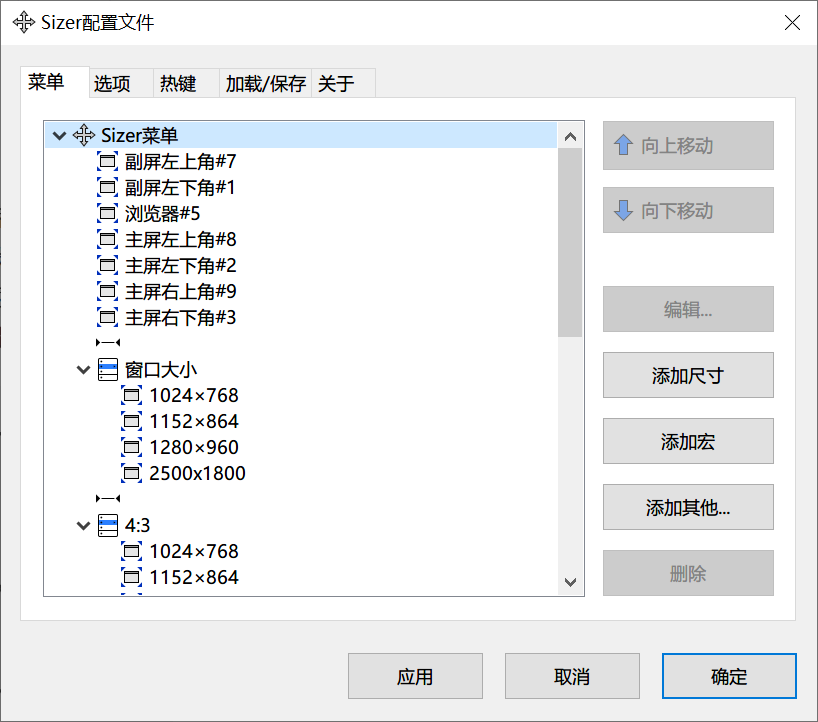
Task: Select the 主屏左上角#8 entry
Action: tap(181, 239)
